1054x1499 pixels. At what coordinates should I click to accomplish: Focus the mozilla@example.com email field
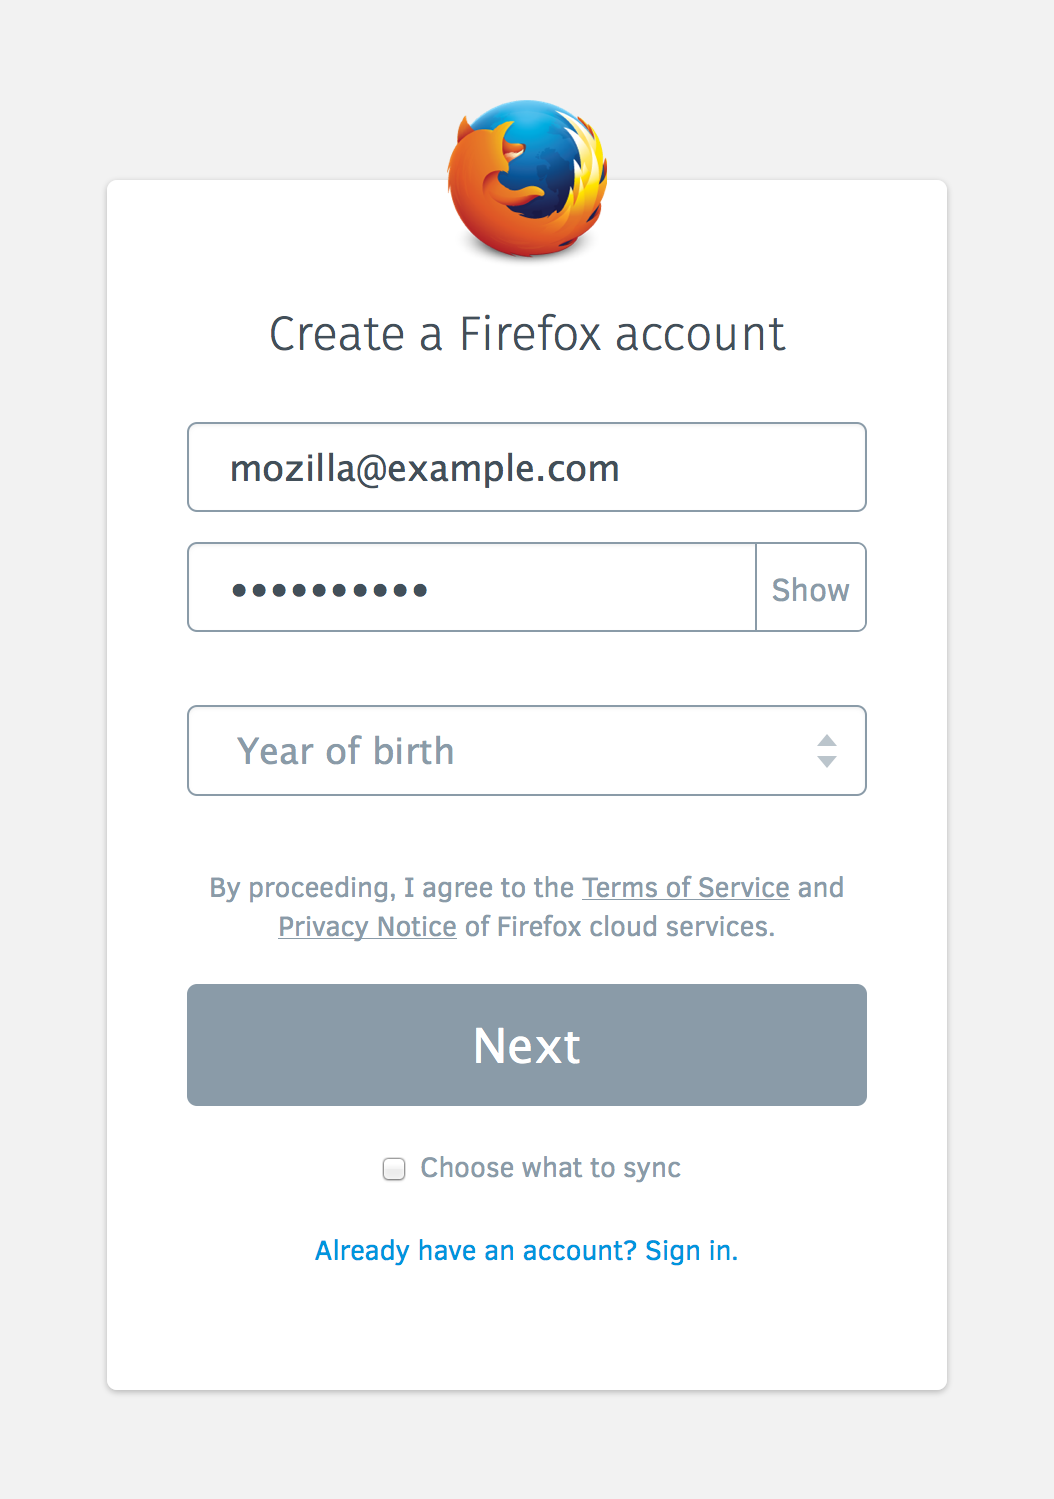527,467
